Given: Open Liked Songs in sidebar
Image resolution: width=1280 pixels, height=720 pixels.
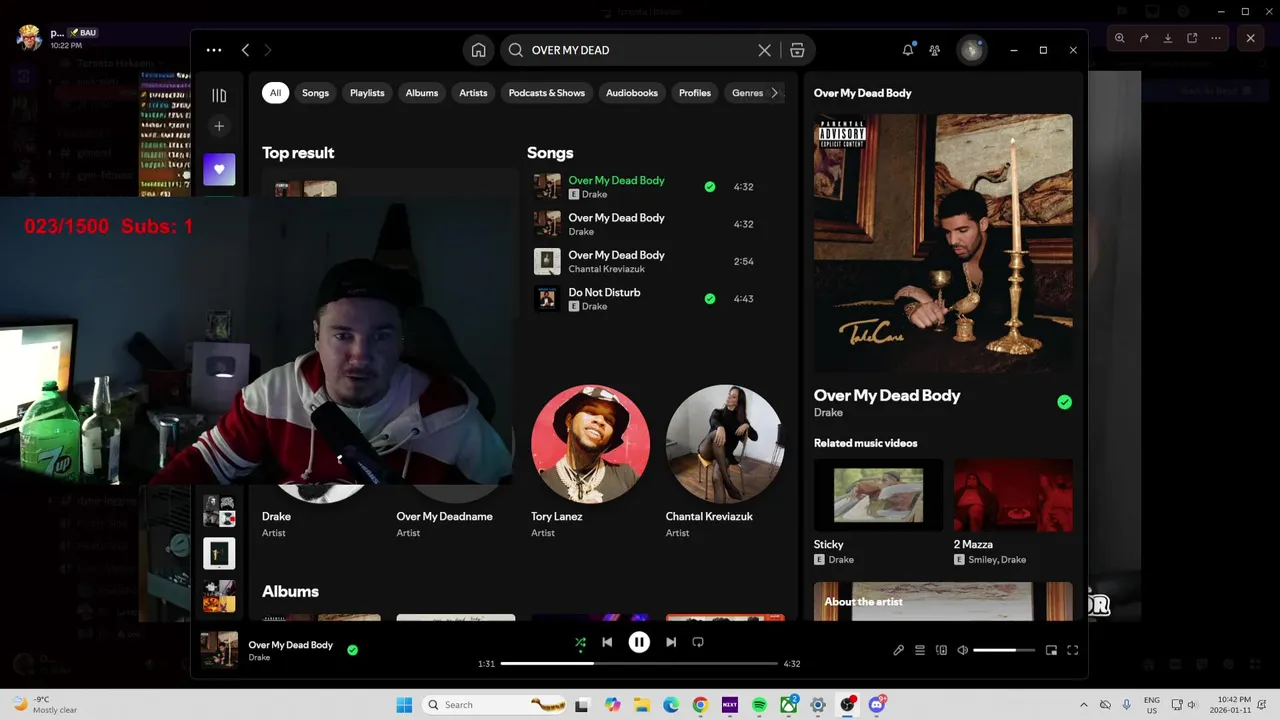Looking at the screenshot, I should click(219, 169).
